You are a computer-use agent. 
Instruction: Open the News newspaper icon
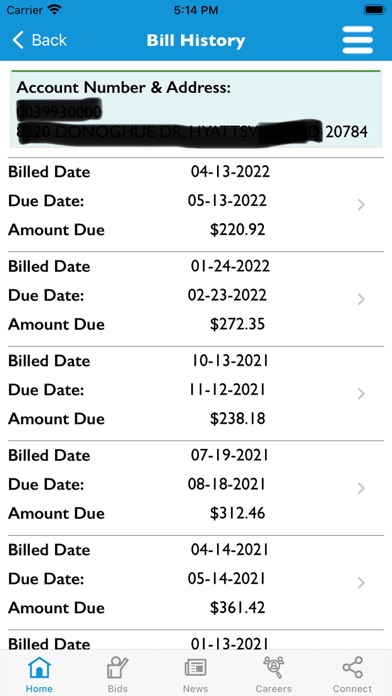(195, 668)
